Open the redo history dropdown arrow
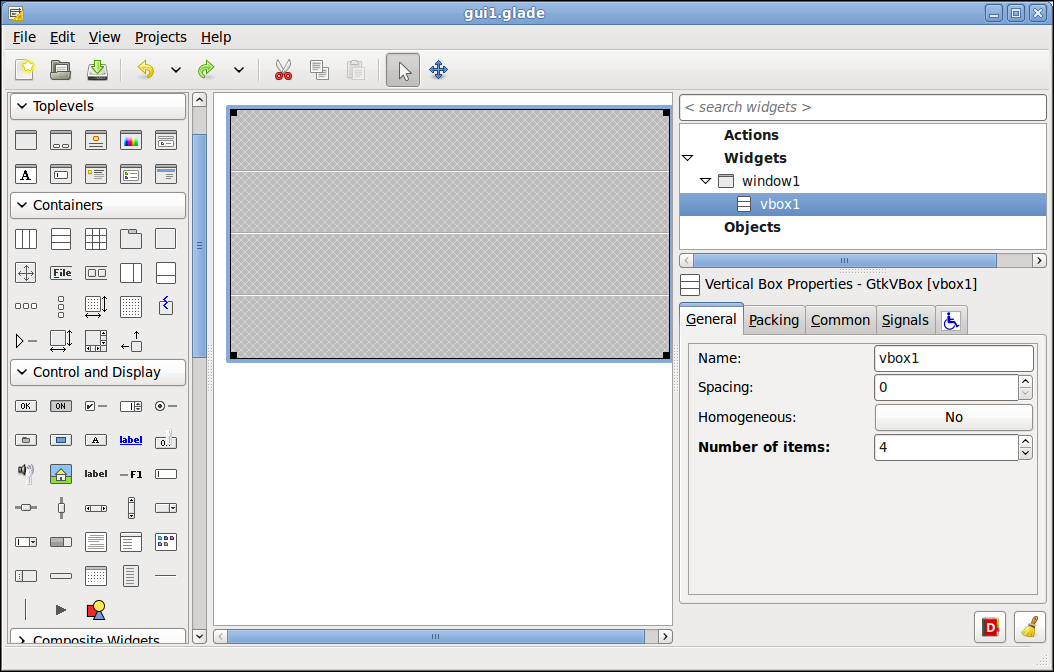 tap(239, 70)
